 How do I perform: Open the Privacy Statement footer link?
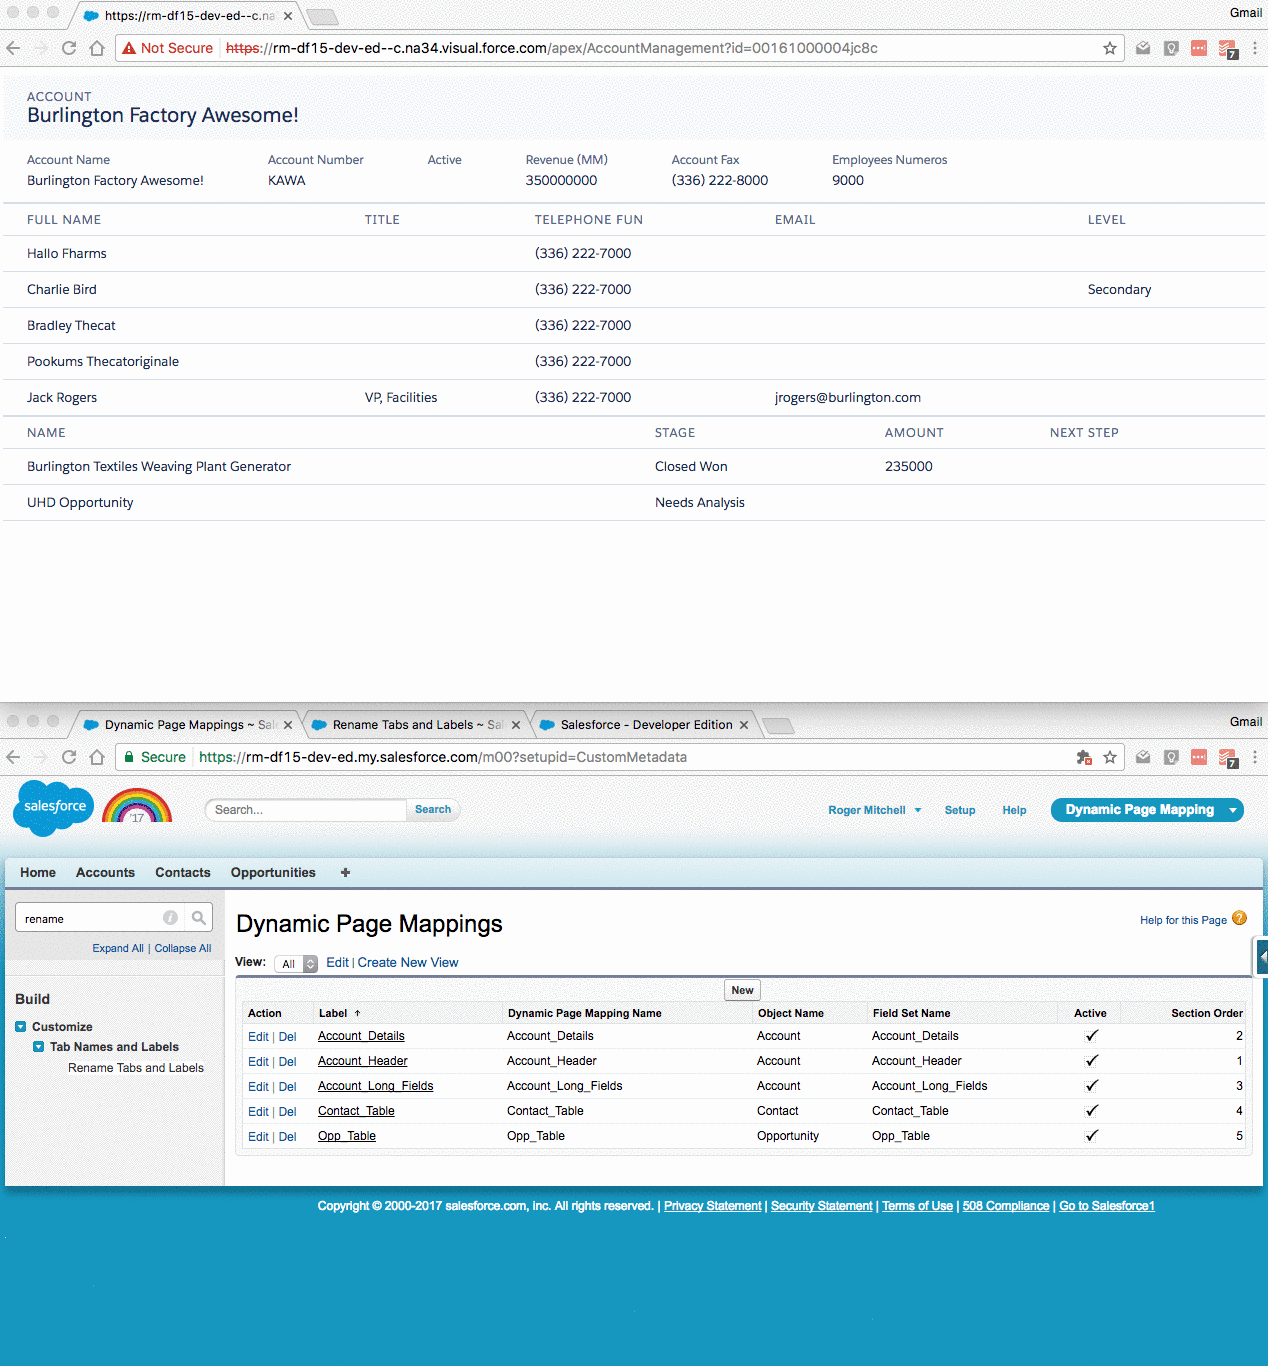point(713,1206)
